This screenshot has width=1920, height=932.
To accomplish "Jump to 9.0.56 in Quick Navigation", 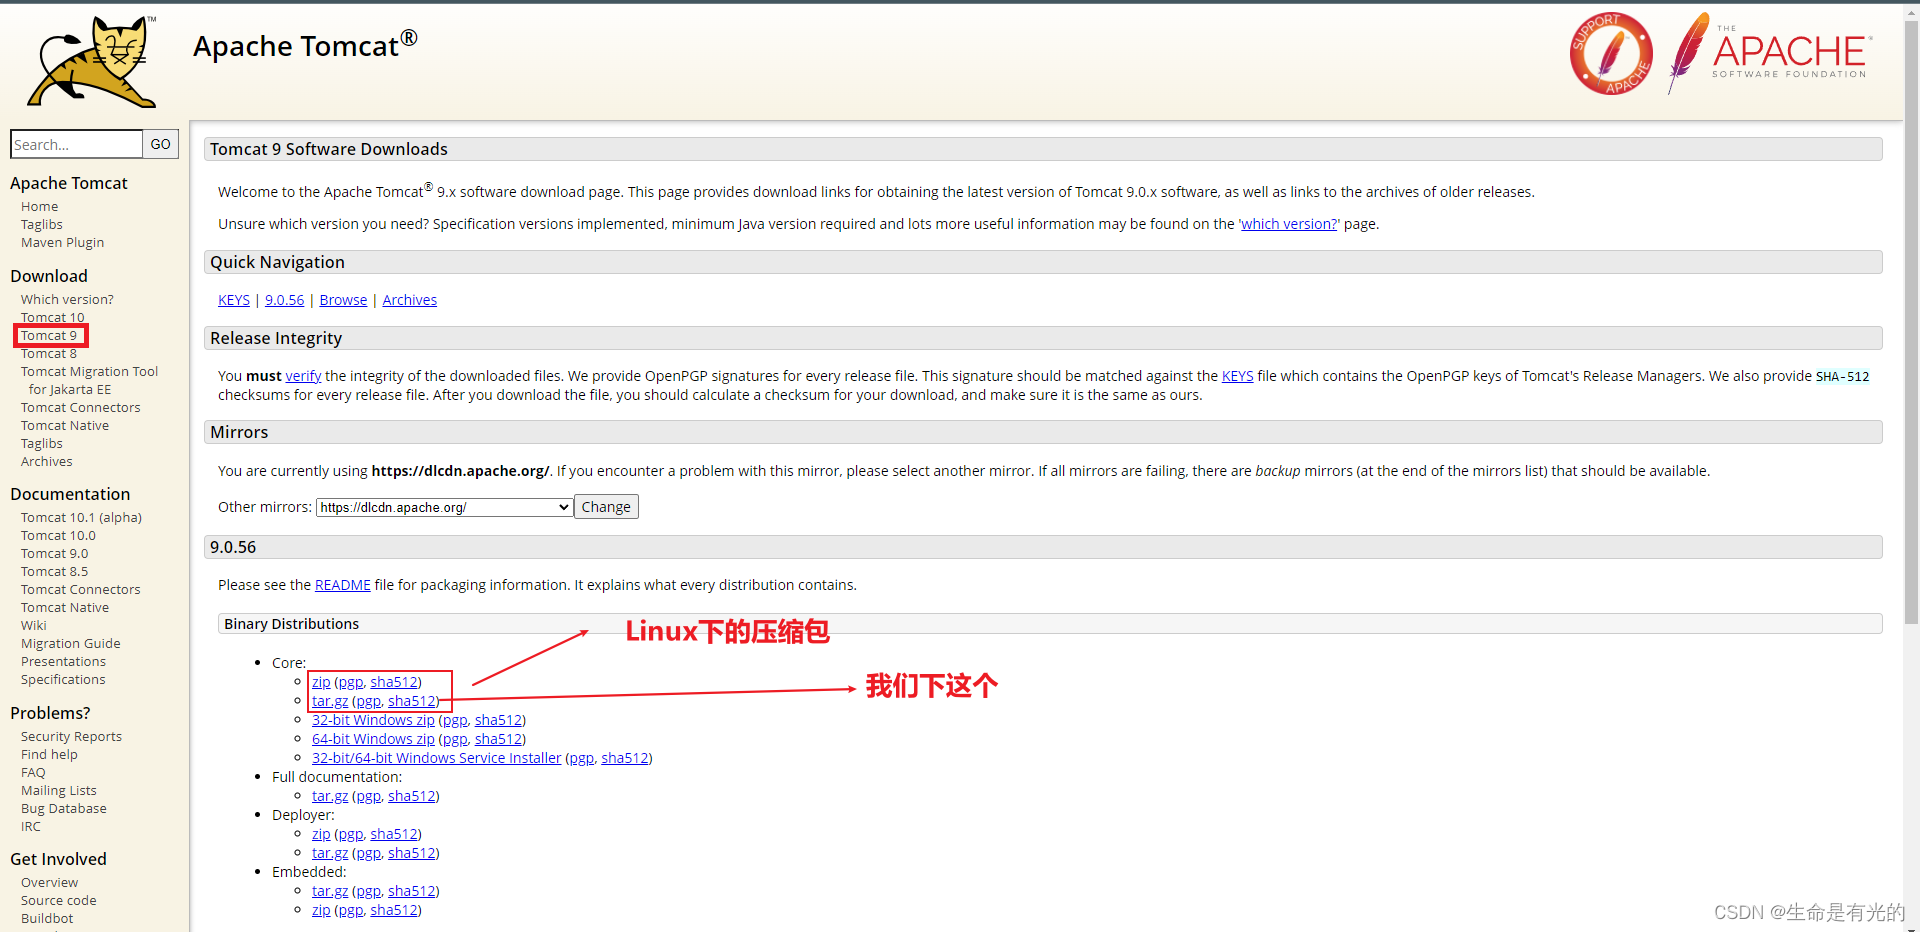I will (284, 300).
